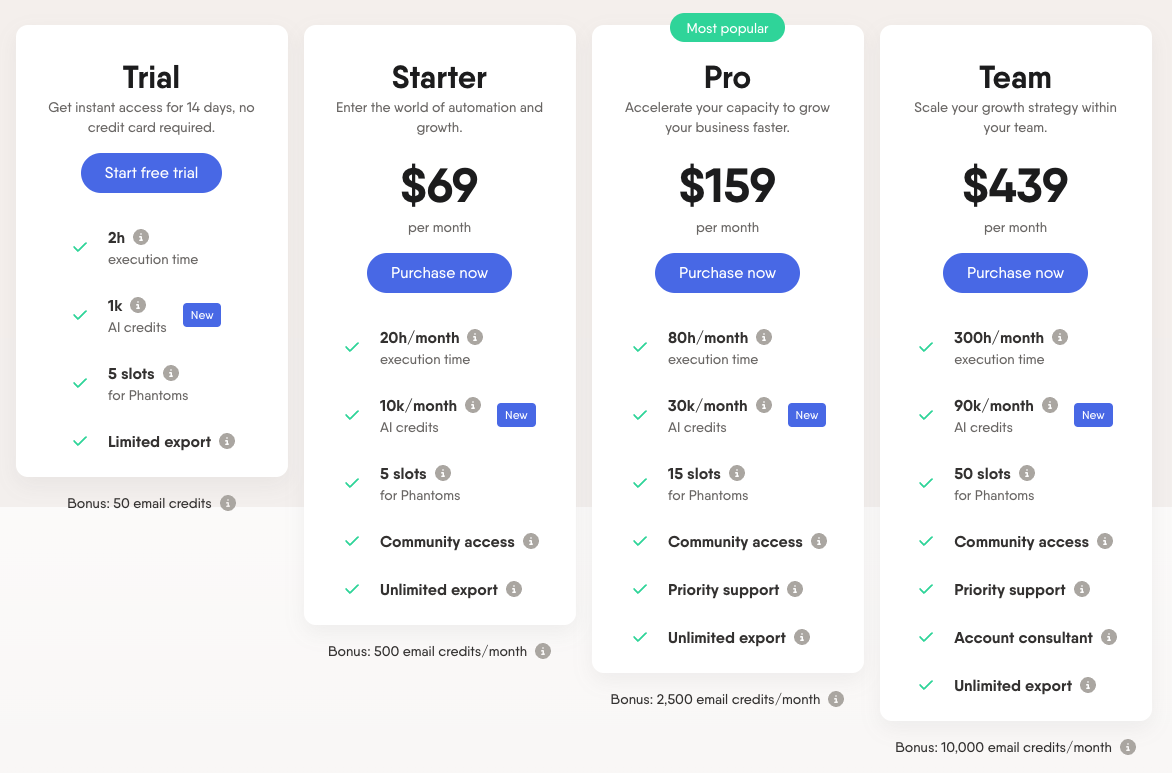Click the Start free trial button
This screenshot has height=773, width=1172.
(x=151, y=173)
